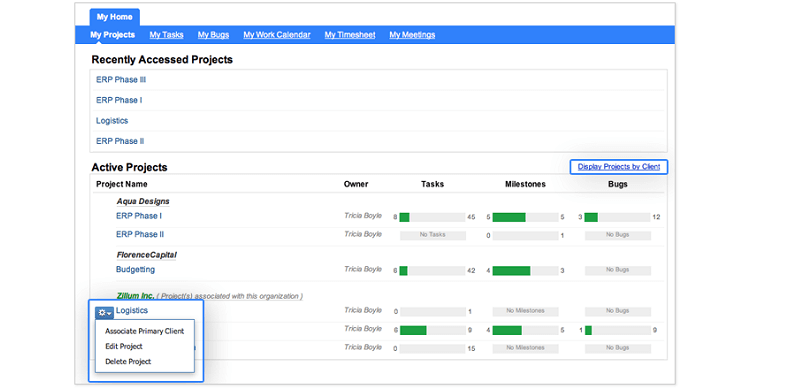Screen dimensions: 785x391
Task: Go to the My Tasks link
Action: pyautogui.click(x=166, y=35)
